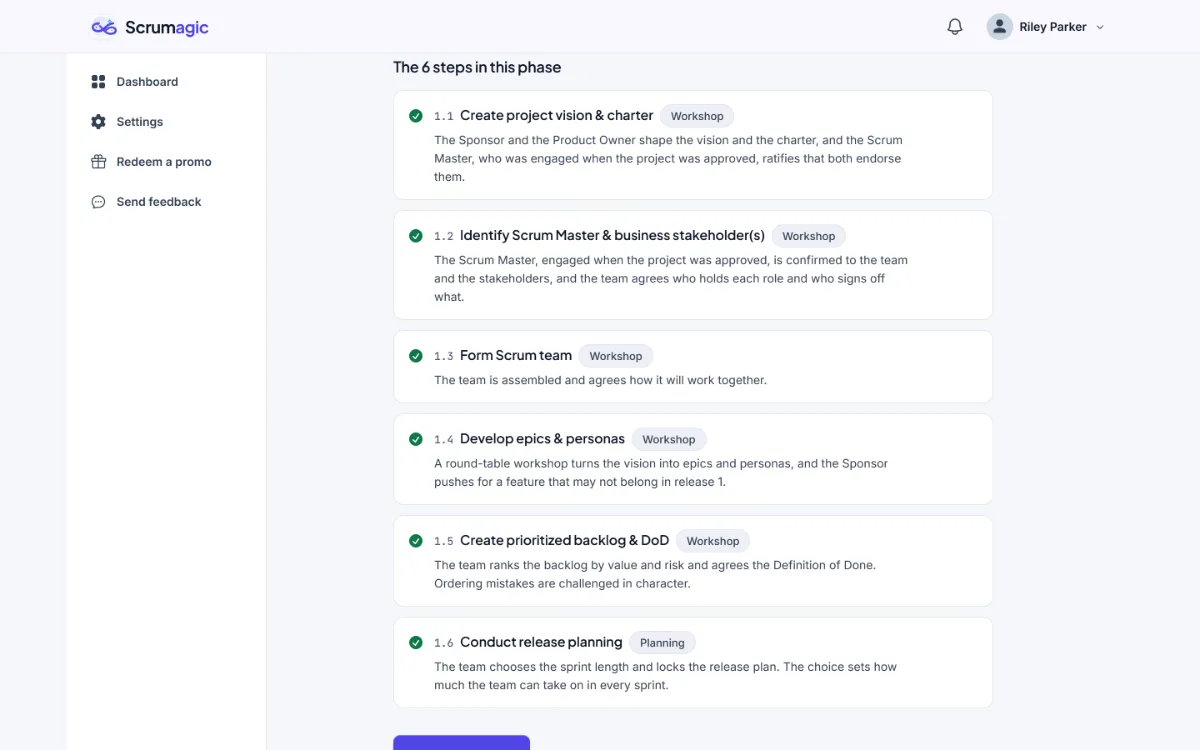The image size is (1200, 750).
Task: Click the step number 1.1
Action: tap(444, 116)
